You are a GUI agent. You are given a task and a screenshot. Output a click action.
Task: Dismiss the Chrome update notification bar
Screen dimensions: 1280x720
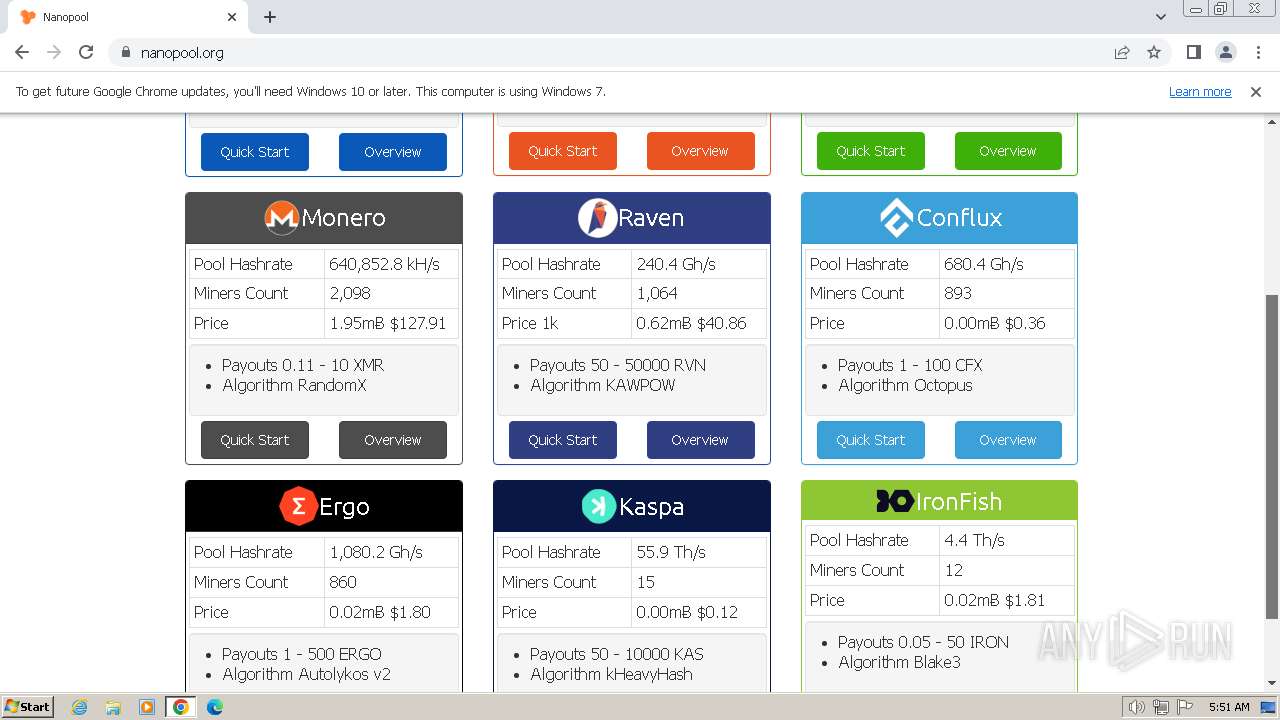tap(1256, 92)
